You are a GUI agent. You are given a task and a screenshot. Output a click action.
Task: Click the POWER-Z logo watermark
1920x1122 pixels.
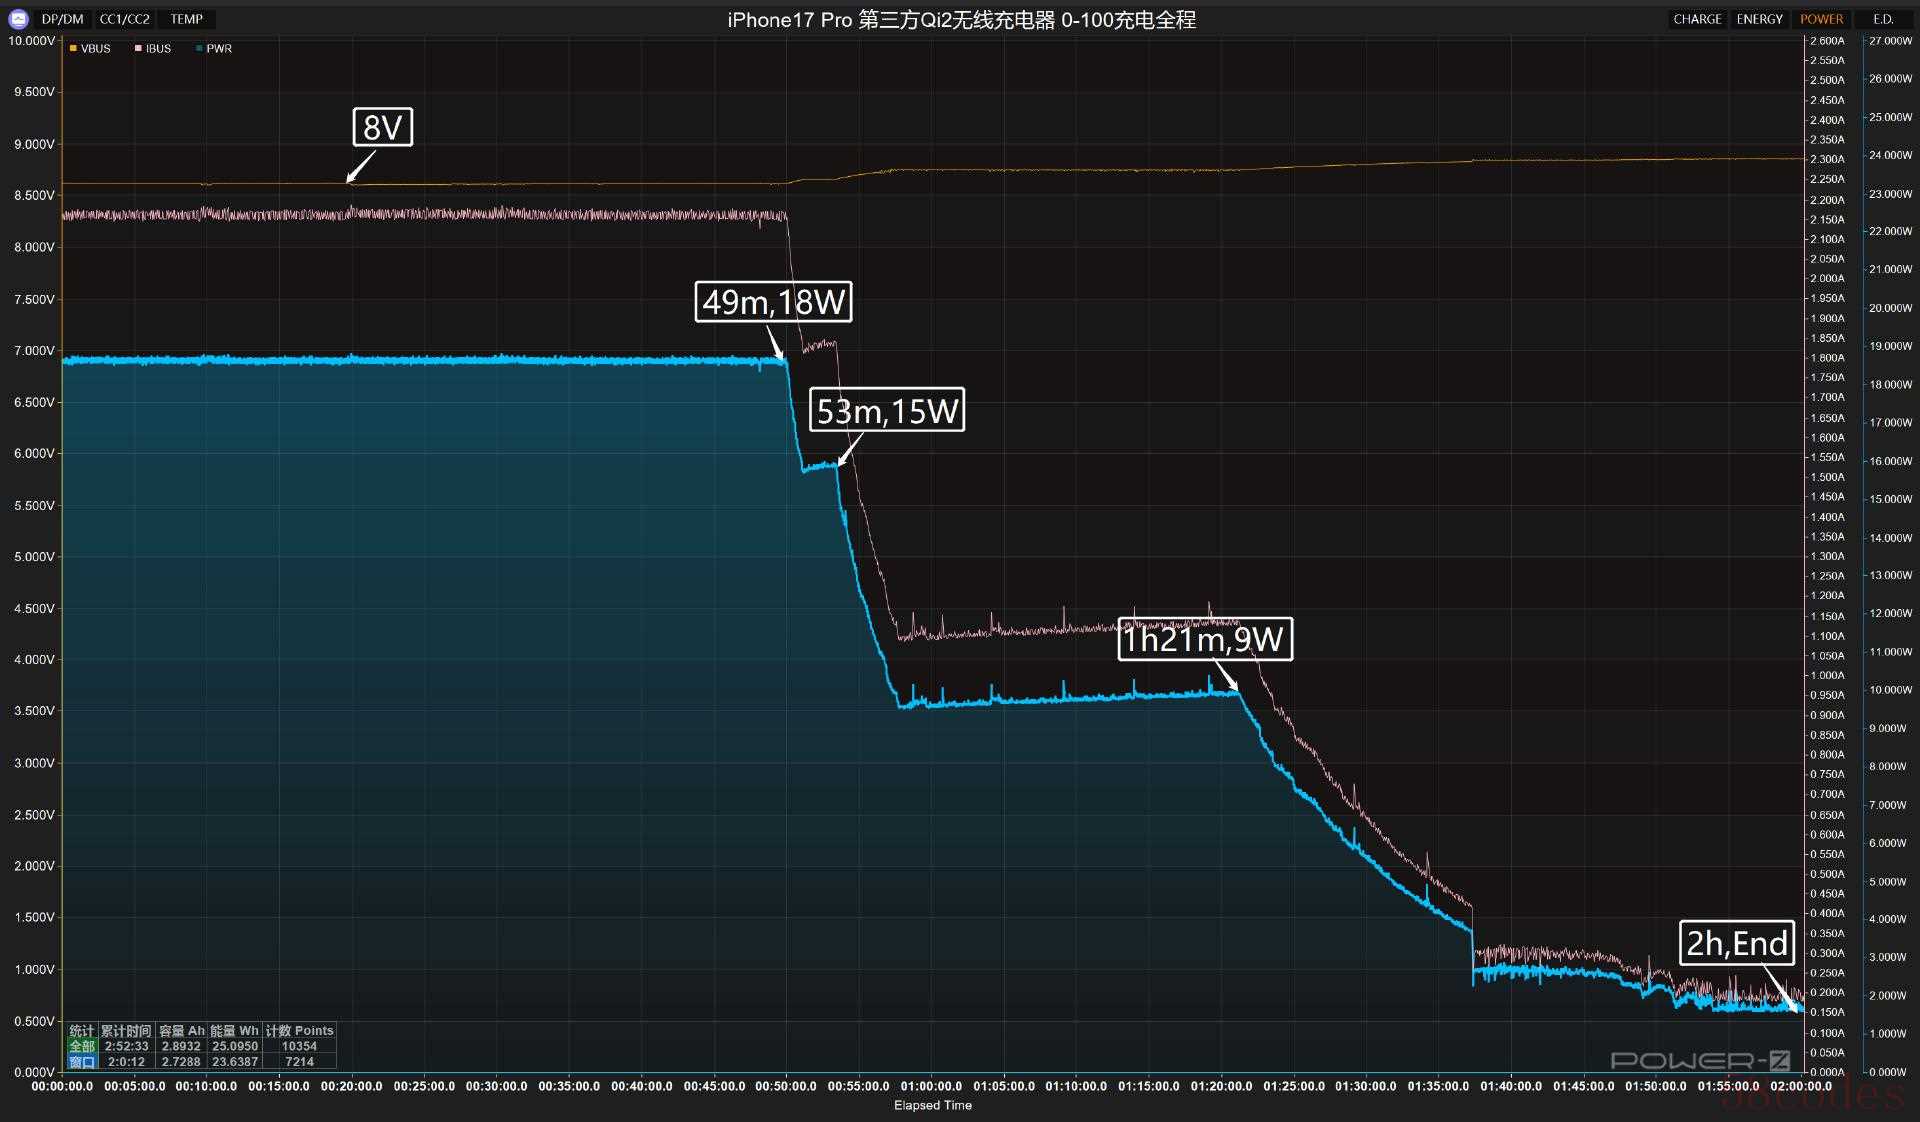pos(1699,1060)
